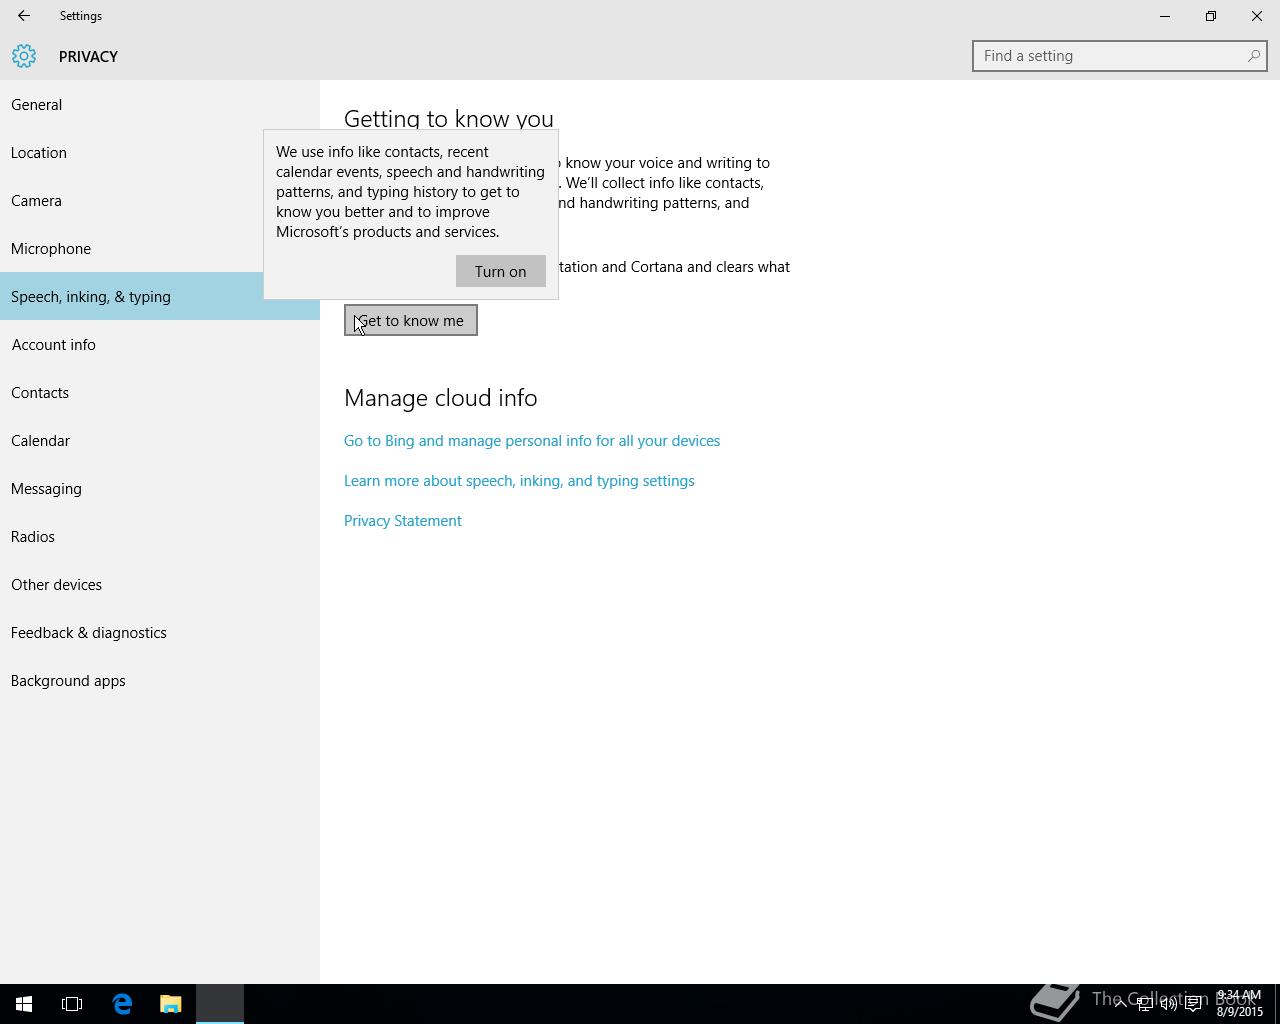The image size is (1280, 1024).
Task: Click the Manage cloud info heading
Action: pos(441,398)
